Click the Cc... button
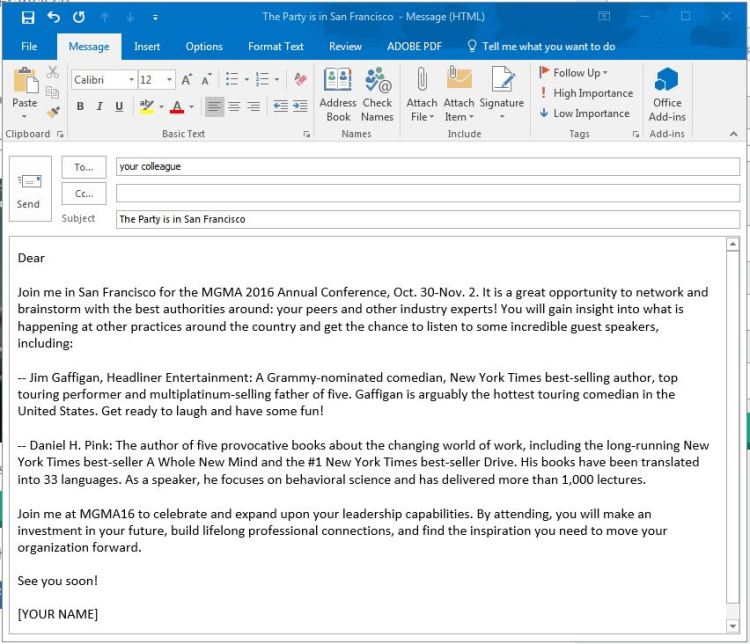The image size is (750, 644). 84,193
